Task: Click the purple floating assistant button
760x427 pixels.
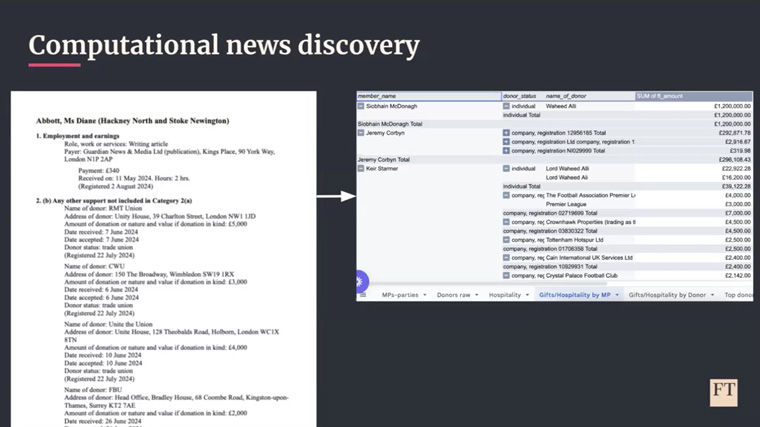Action: (361, 282)
